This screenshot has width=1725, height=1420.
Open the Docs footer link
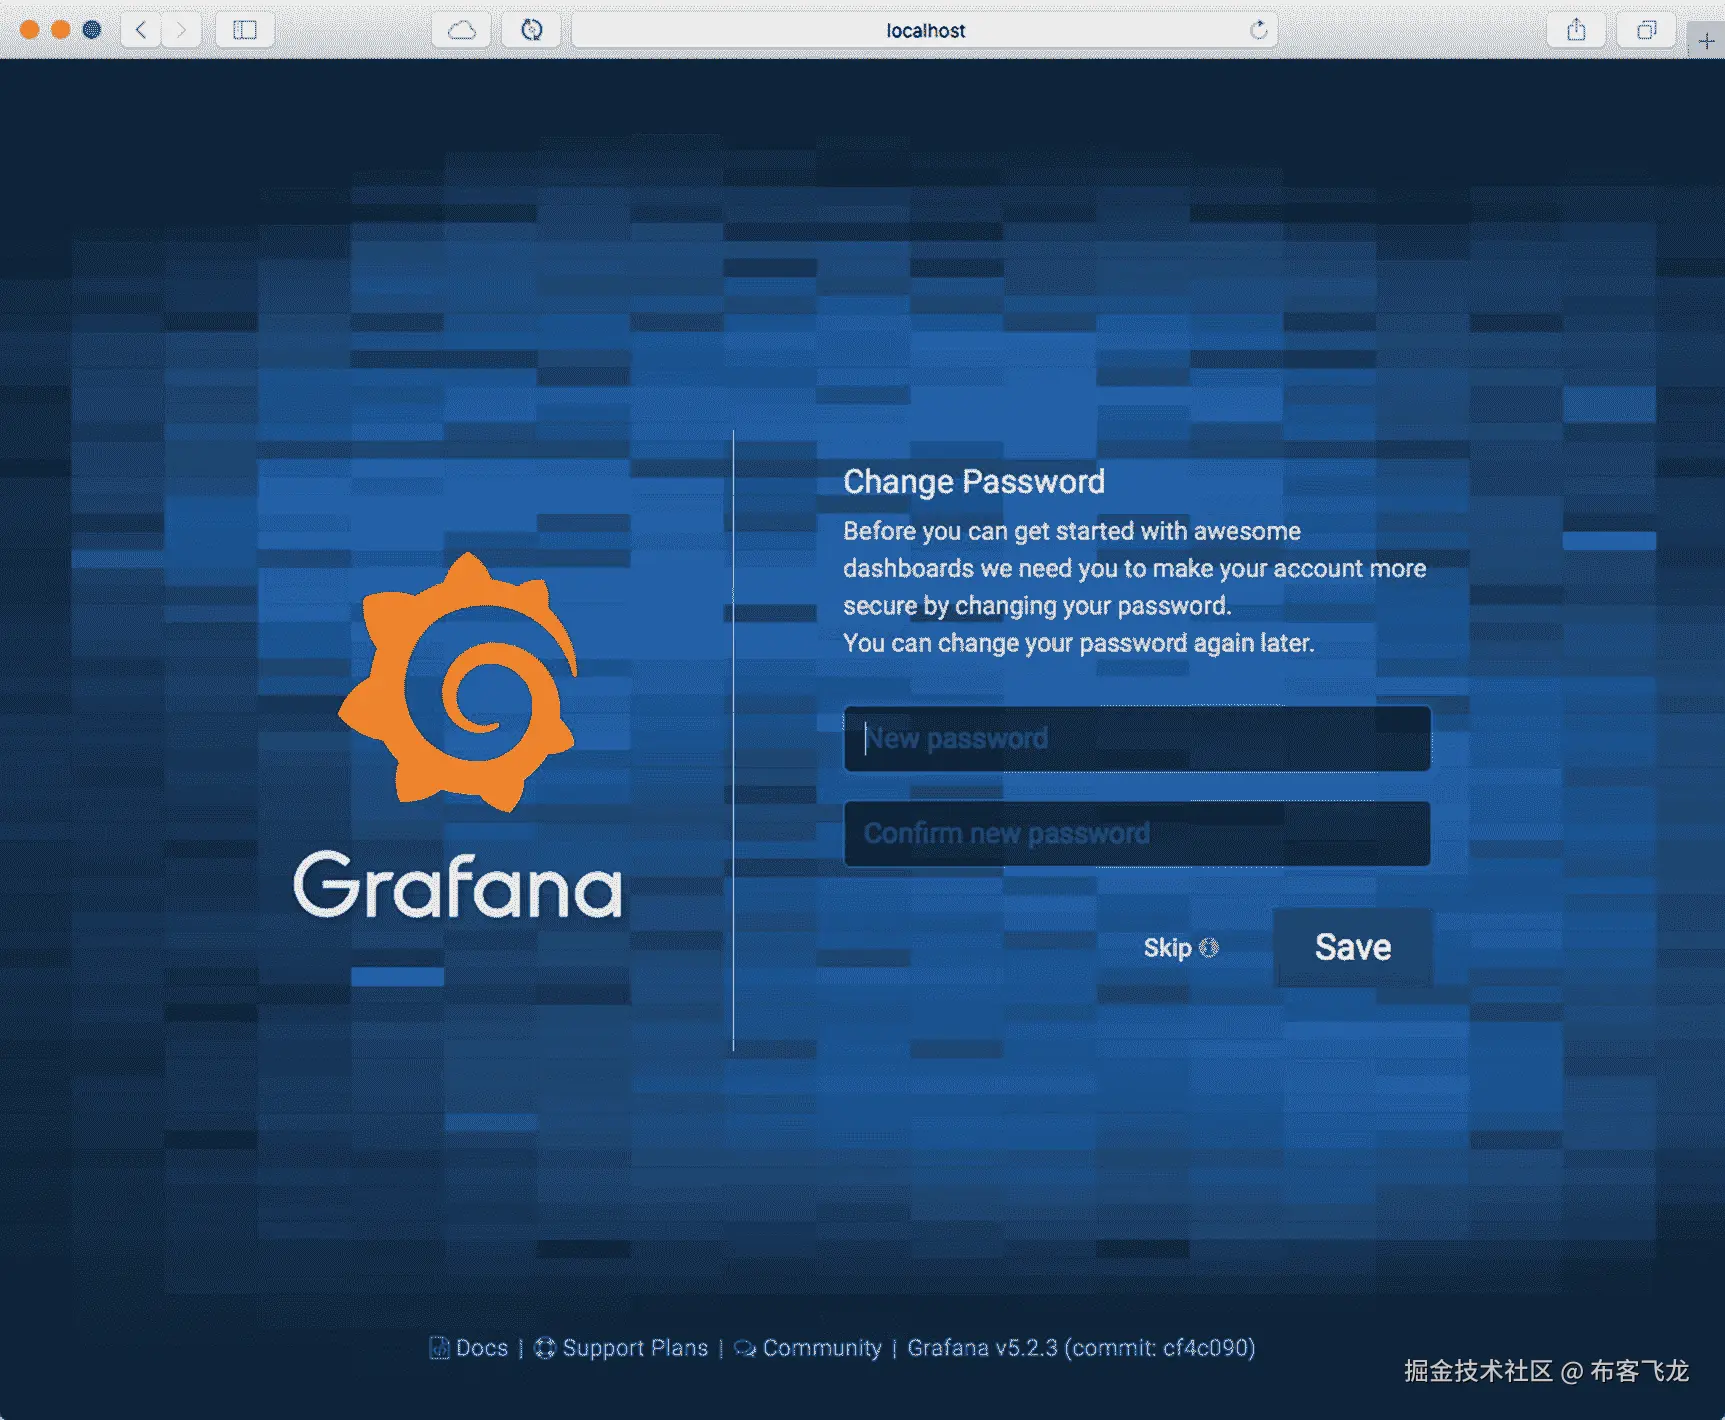click(x=469, y=1348)
